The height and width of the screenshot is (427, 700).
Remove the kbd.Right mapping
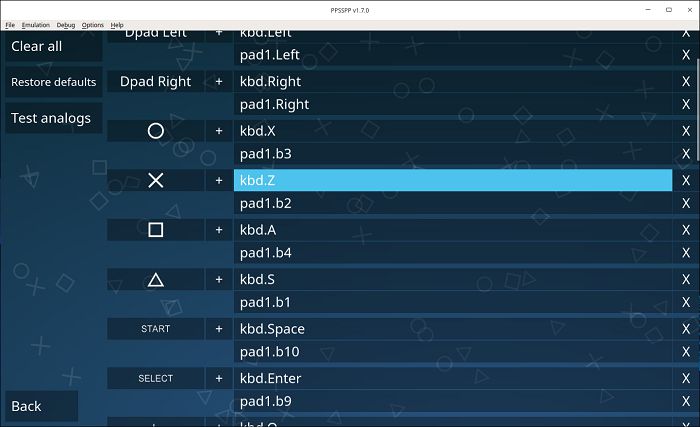tap(686, 81)
